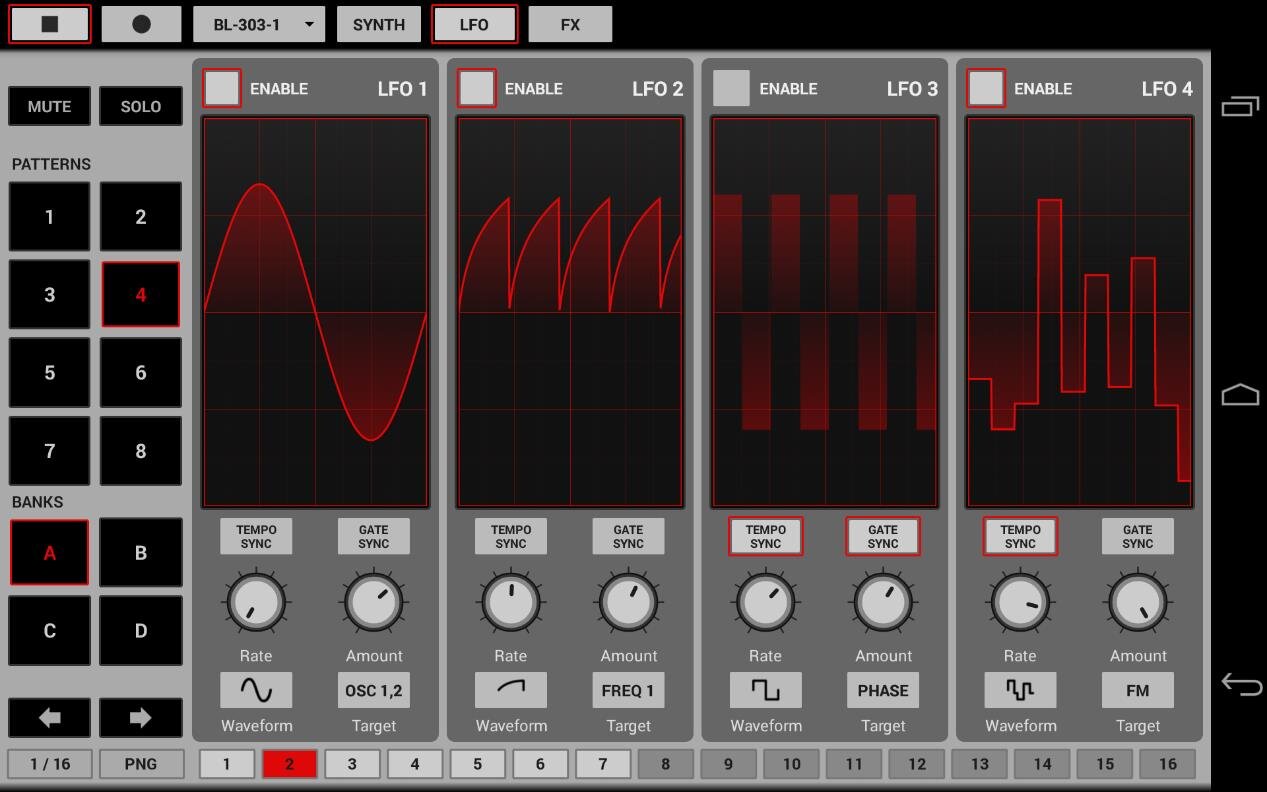Go to previous page with left arrow
The height and width of the screenshot is (792, 1267).
(49, 717)
